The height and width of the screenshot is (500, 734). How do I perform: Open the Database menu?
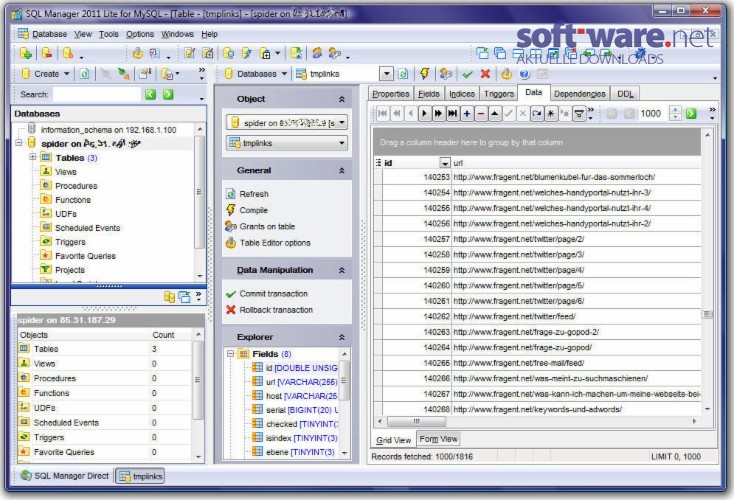click(49, 34)
